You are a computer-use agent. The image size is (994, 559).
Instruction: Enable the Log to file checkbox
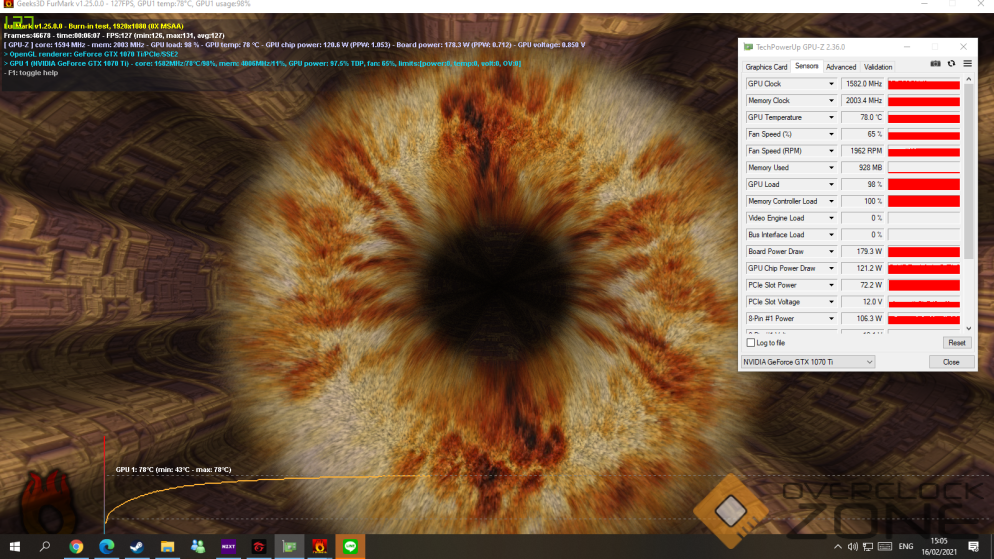[751, 343]
